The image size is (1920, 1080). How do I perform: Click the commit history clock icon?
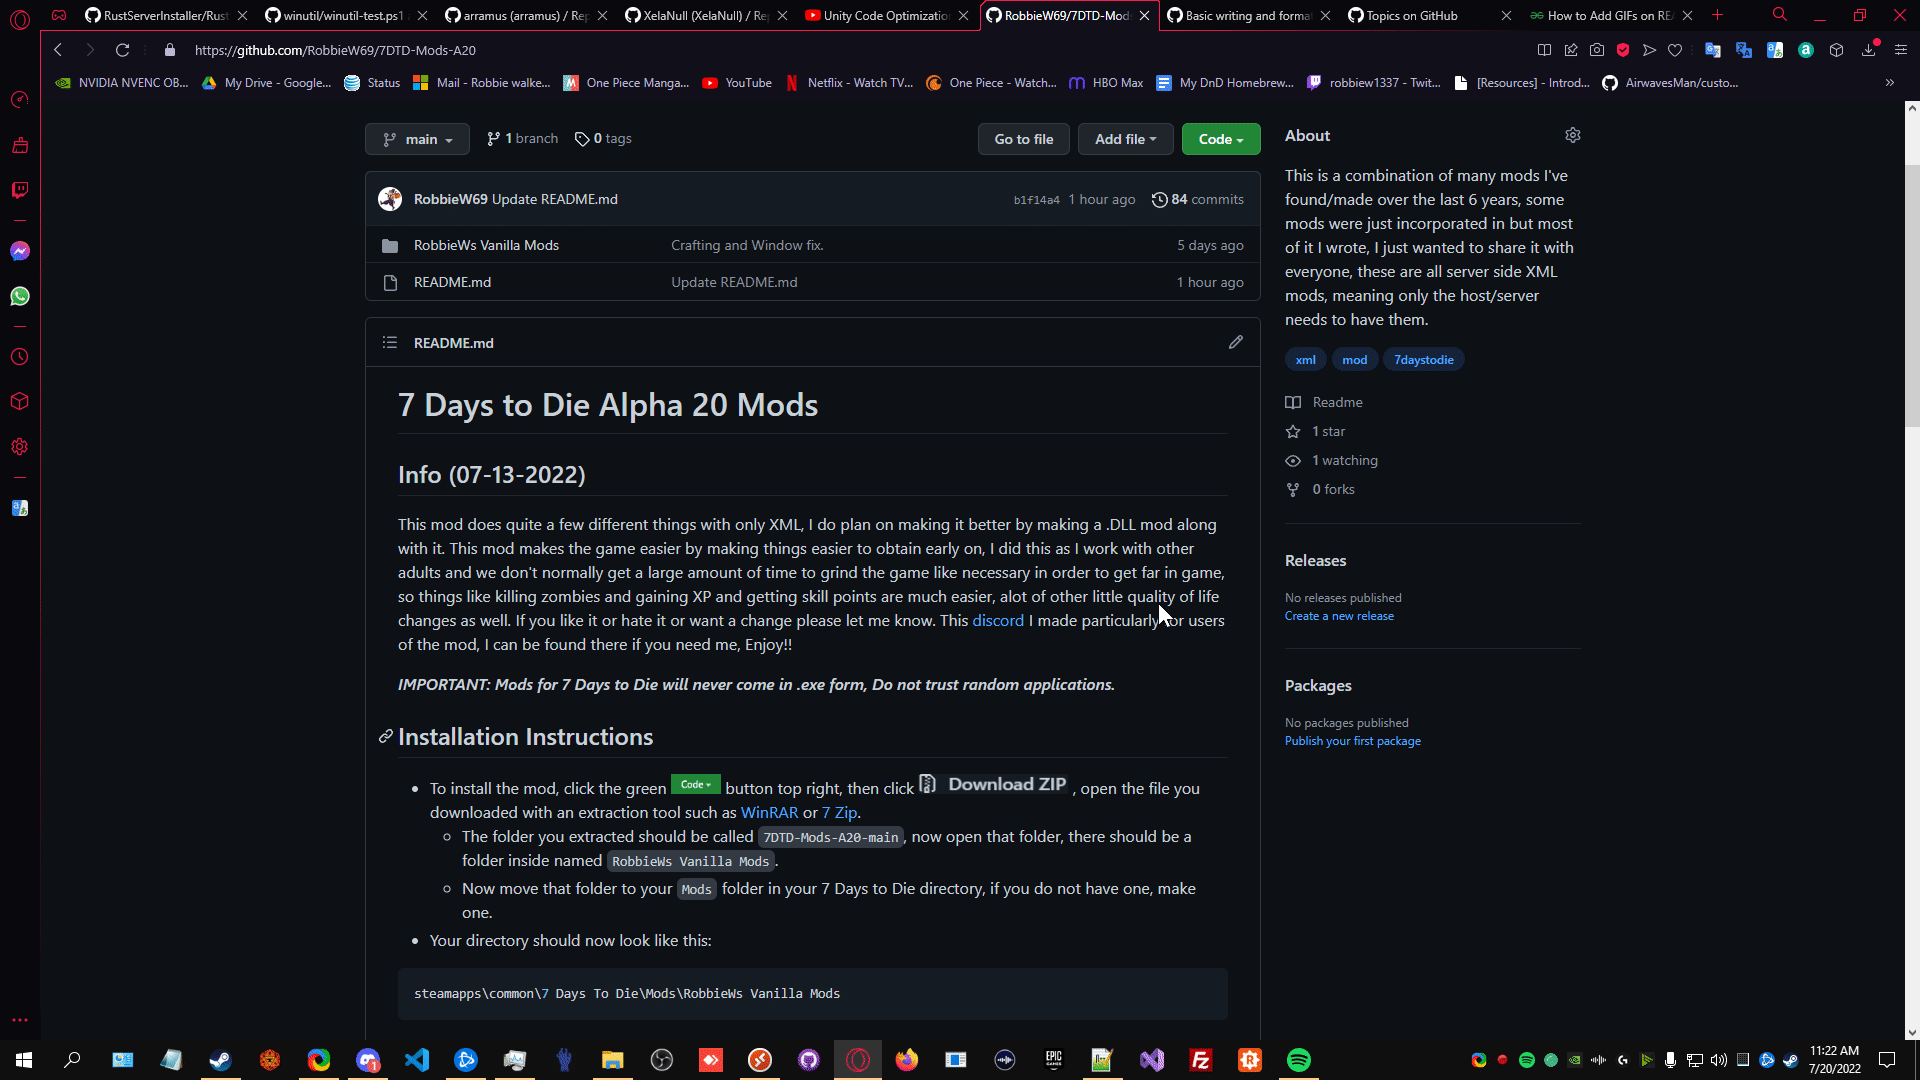(x=1159, y=199)
